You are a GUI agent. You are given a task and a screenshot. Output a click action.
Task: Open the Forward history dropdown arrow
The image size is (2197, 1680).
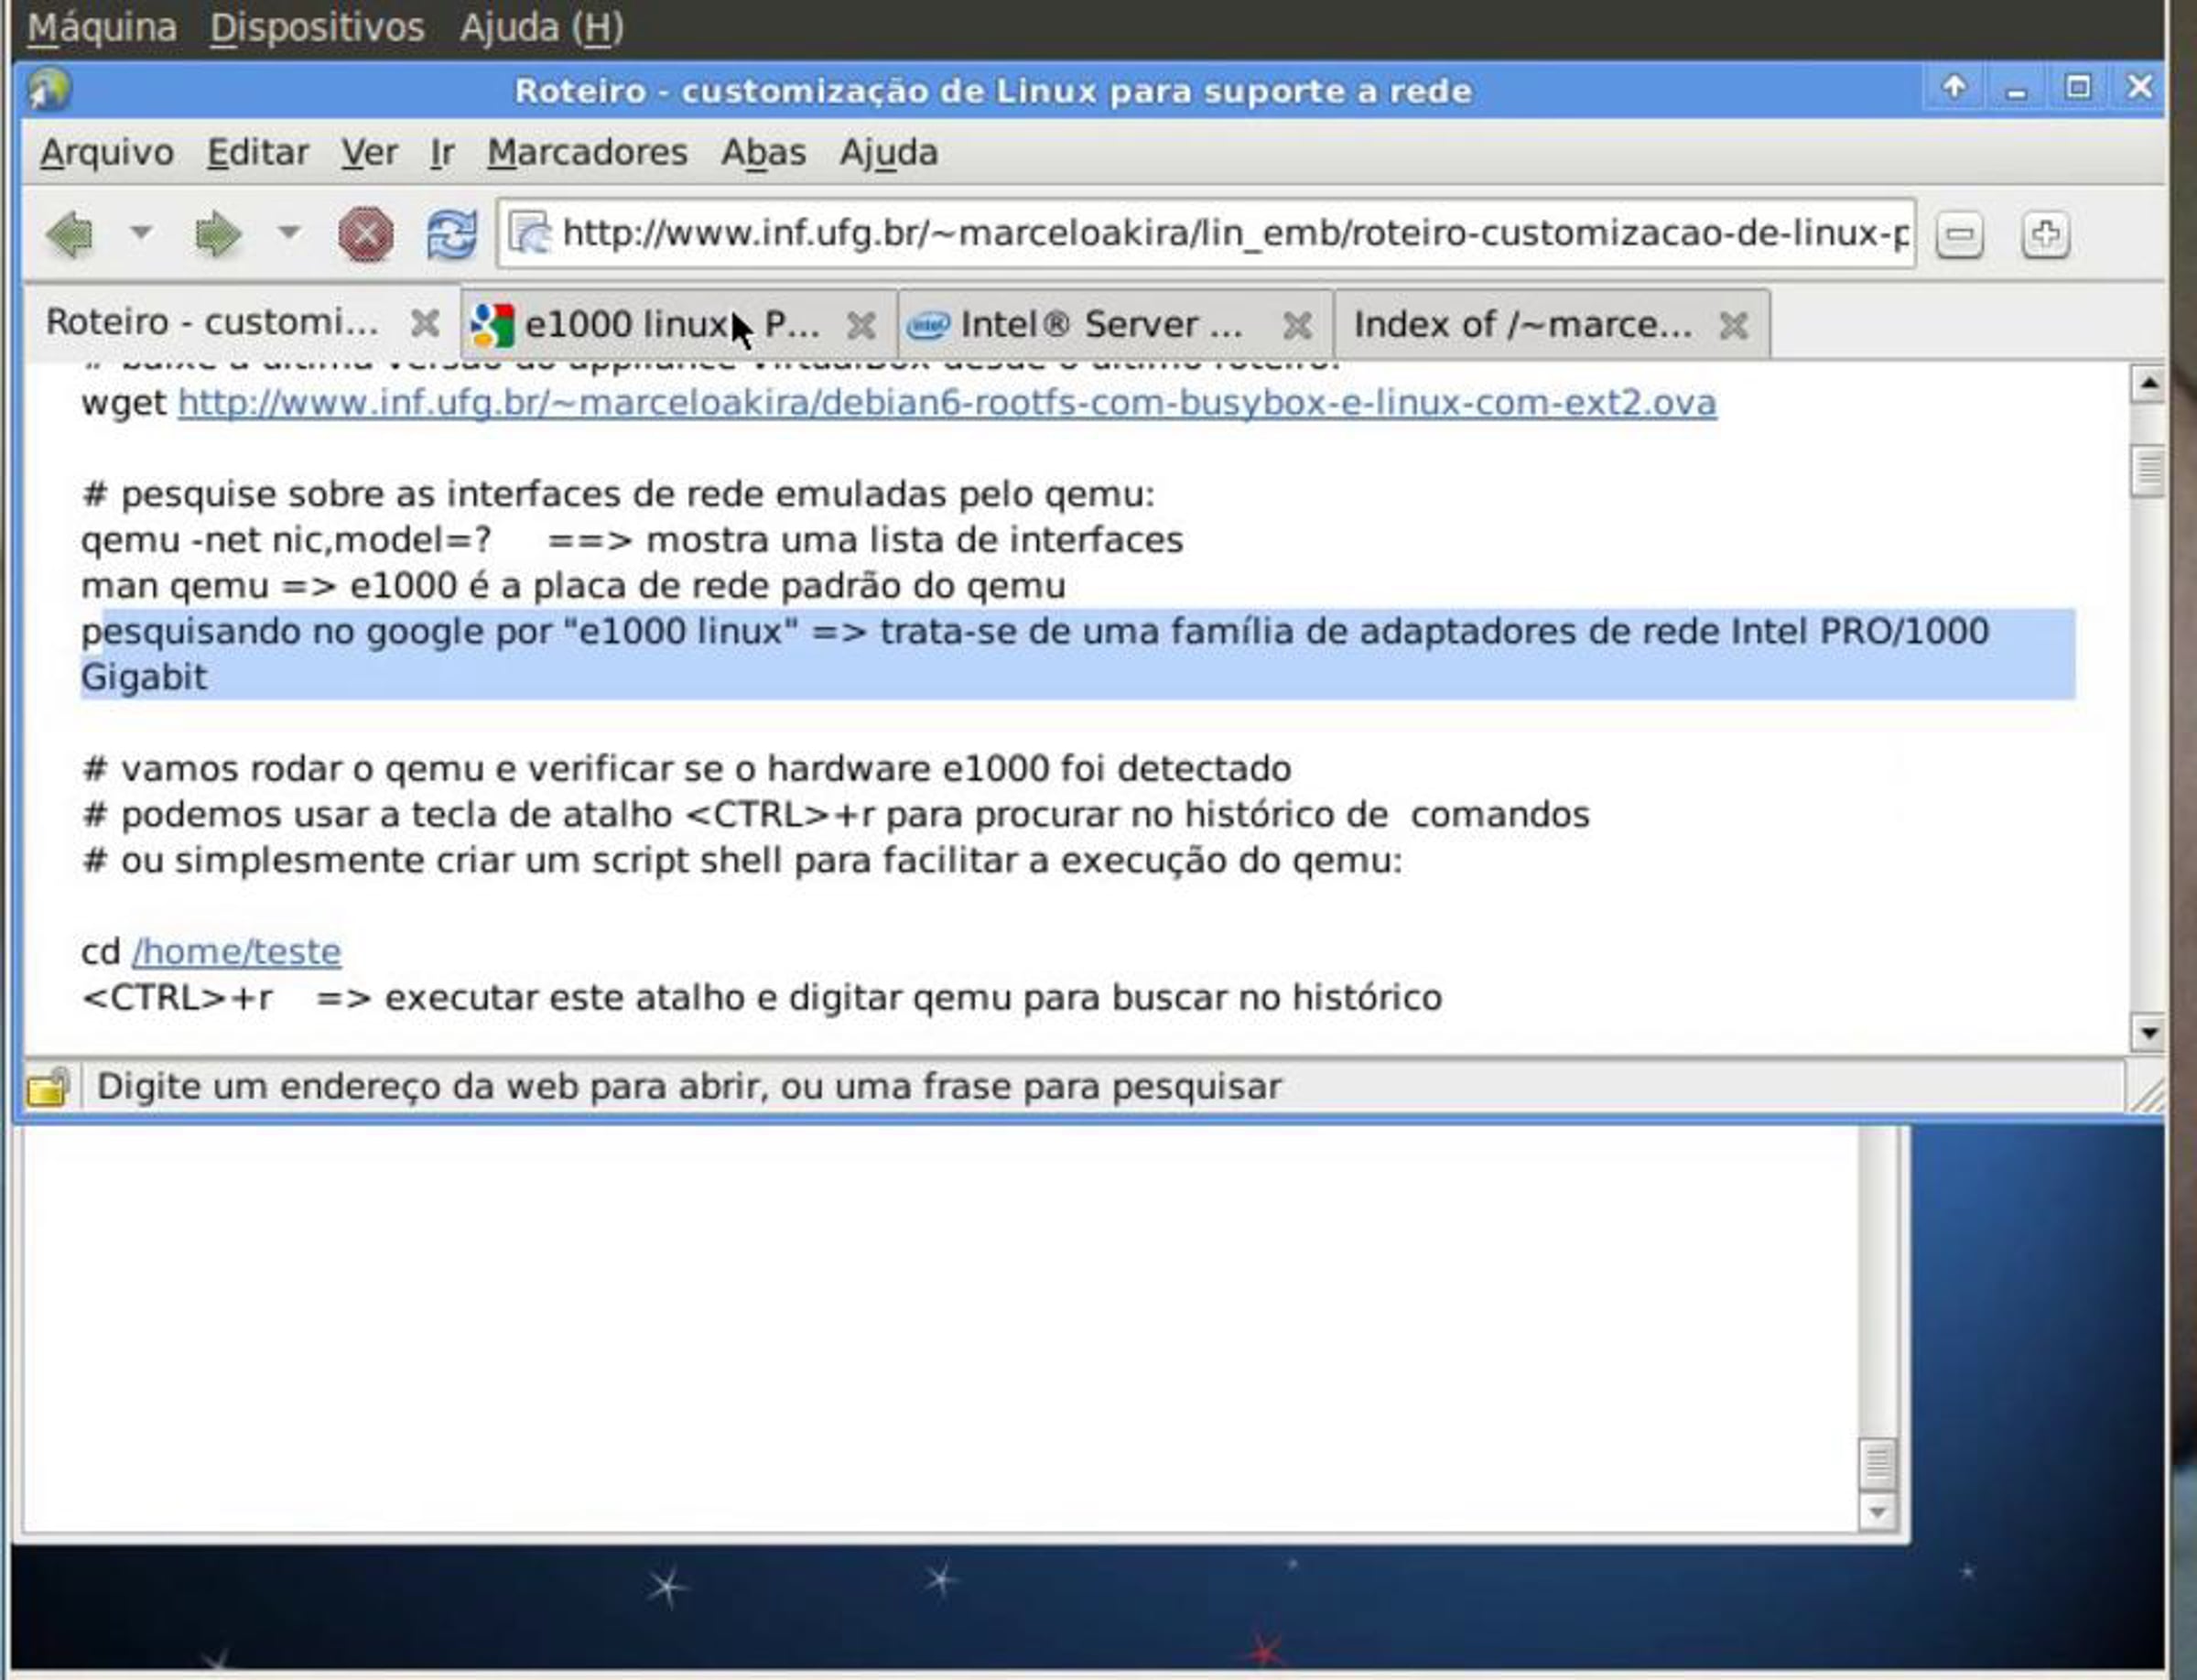(x=289, y=233)
